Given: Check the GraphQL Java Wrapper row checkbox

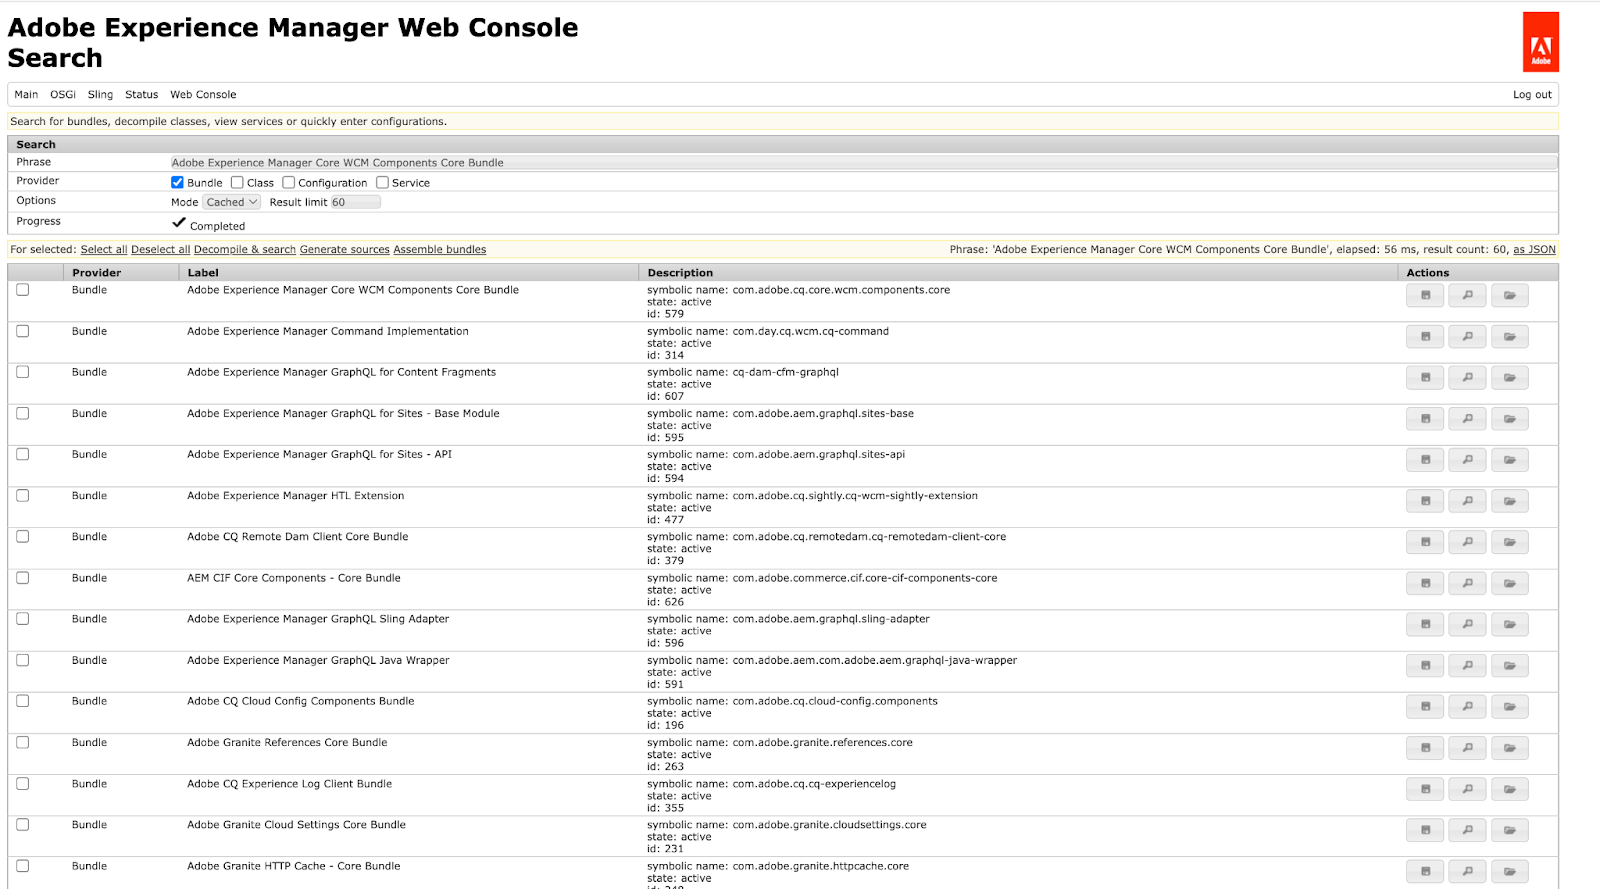Looking at the screenshot, I should click(x=22, y=660).
